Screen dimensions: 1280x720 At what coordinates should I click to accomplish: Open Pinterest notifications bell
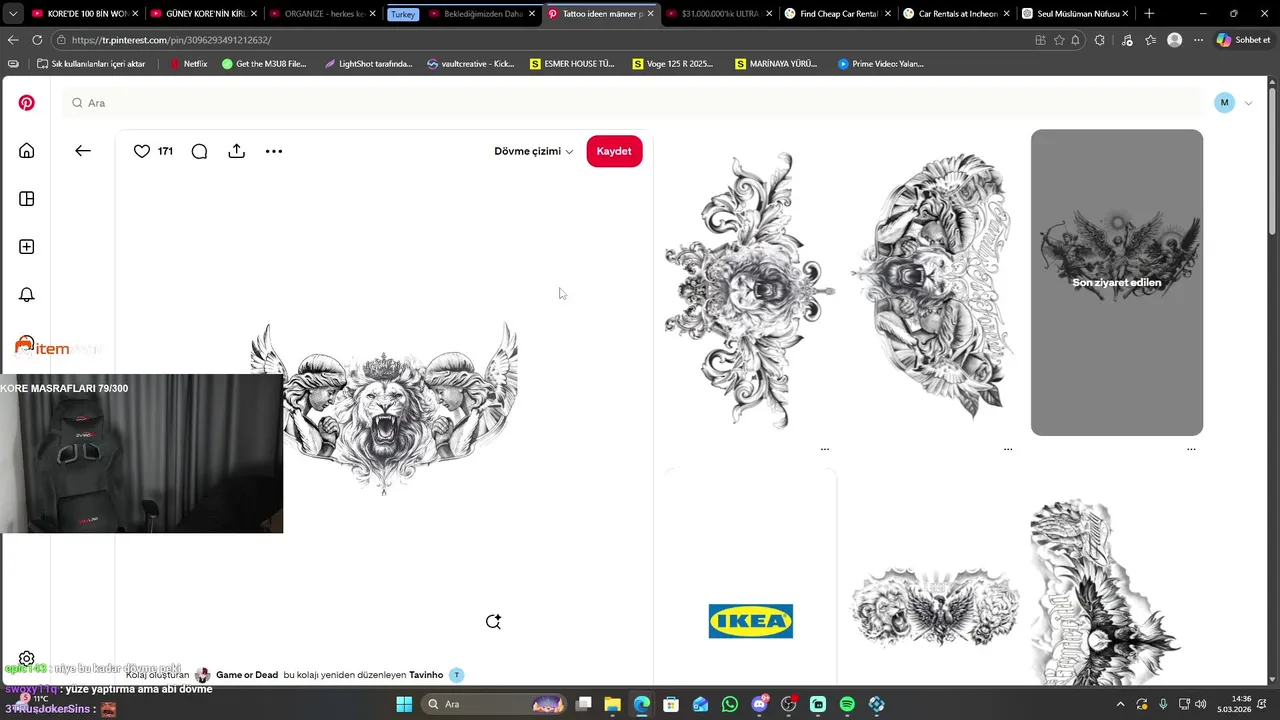click(27, 295)
